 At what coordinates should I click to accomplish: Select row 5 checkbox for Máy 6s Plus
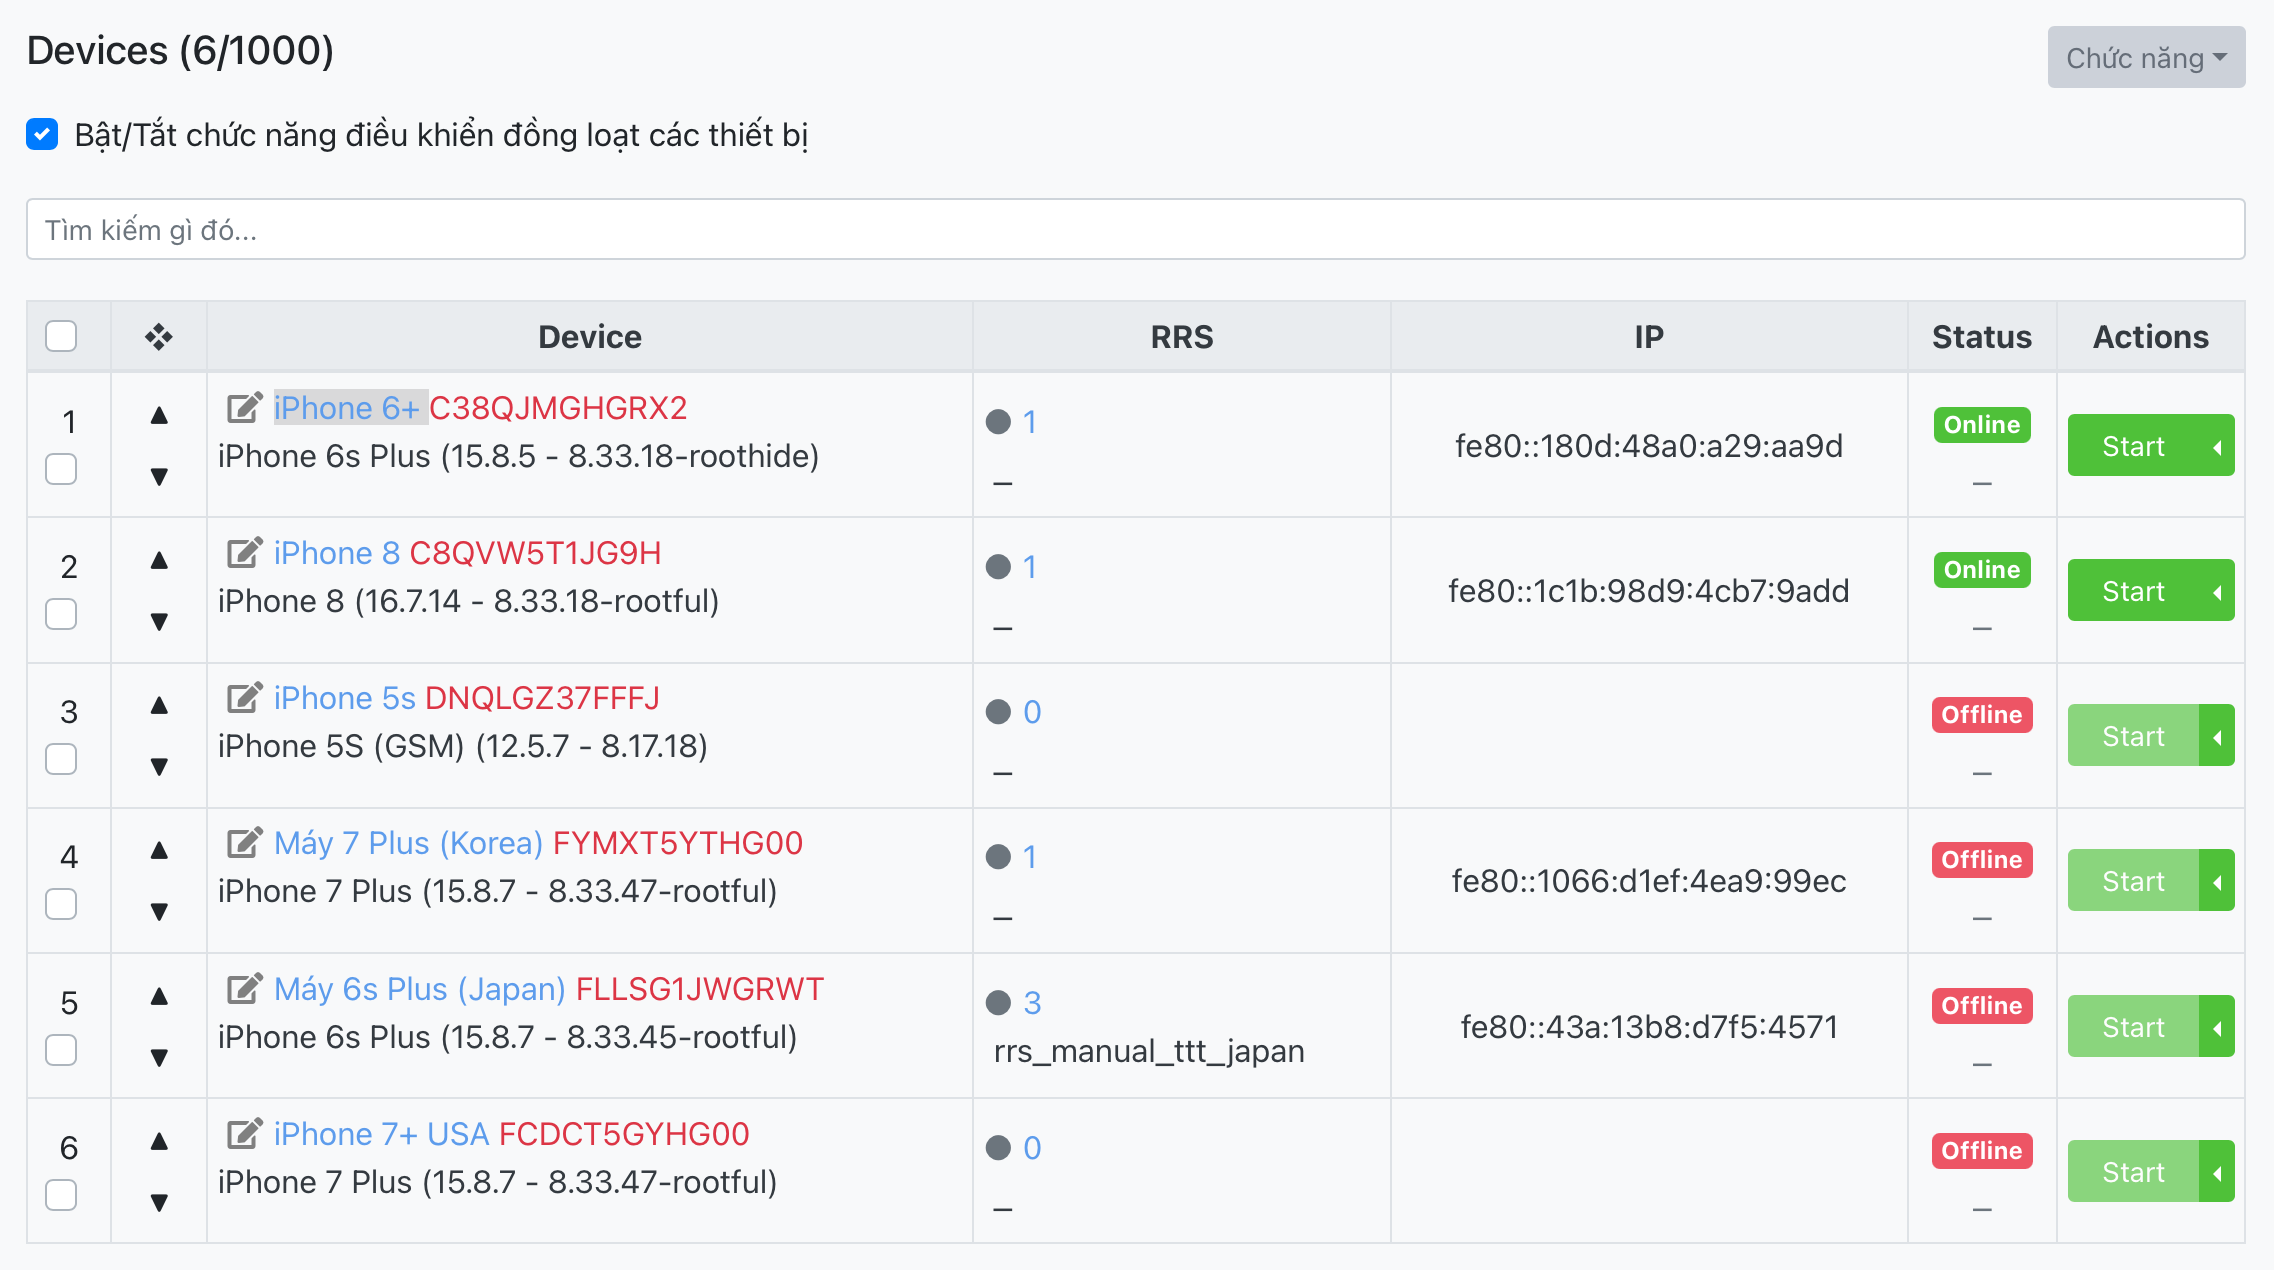point(61,1050)
